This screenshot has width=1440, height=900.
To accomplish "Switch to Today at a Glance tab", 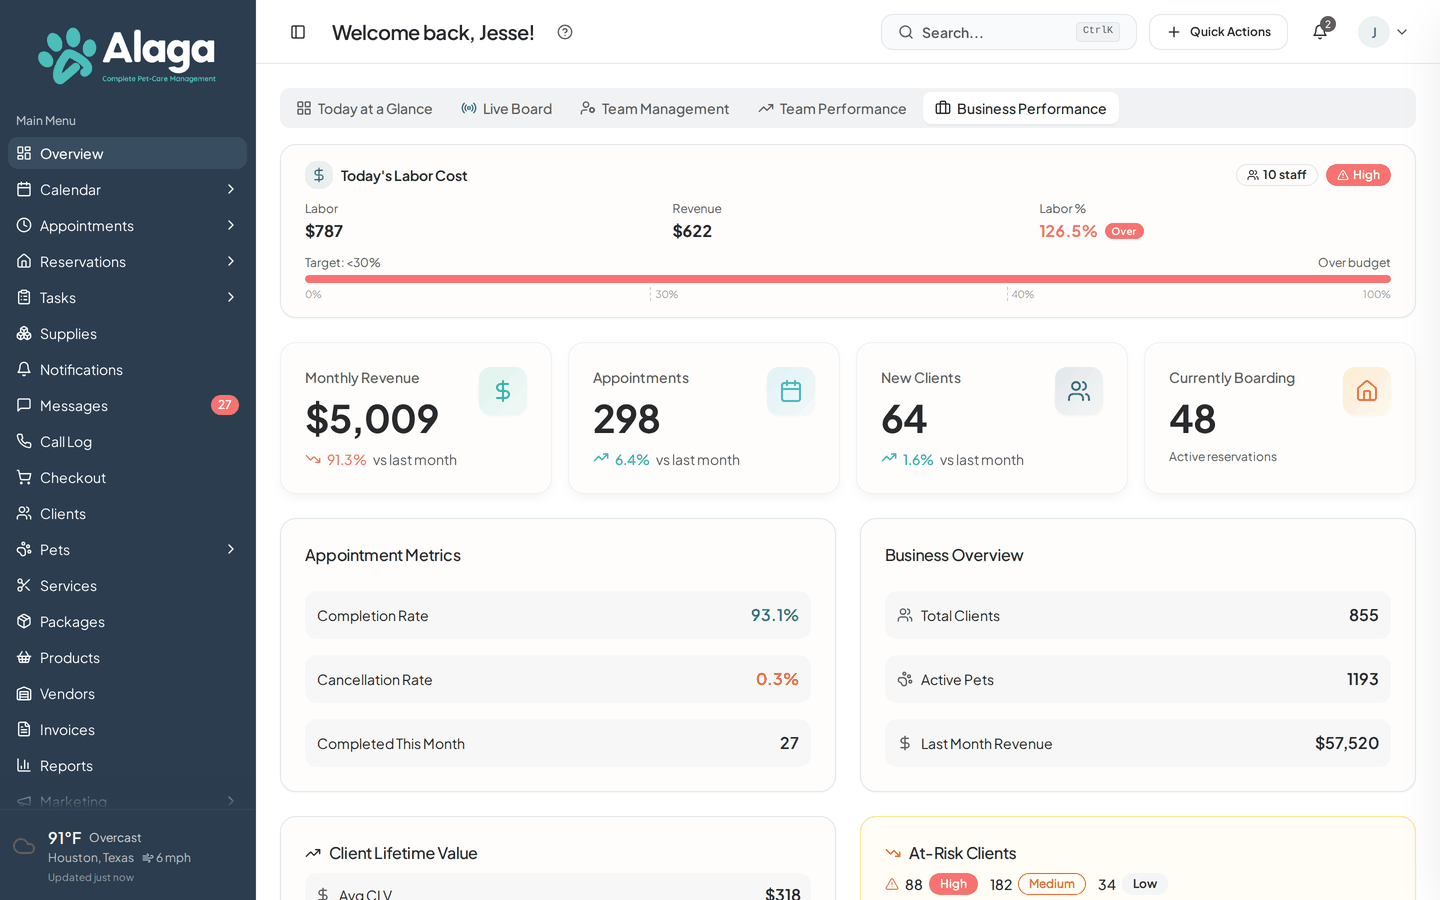I will [365, 108].
